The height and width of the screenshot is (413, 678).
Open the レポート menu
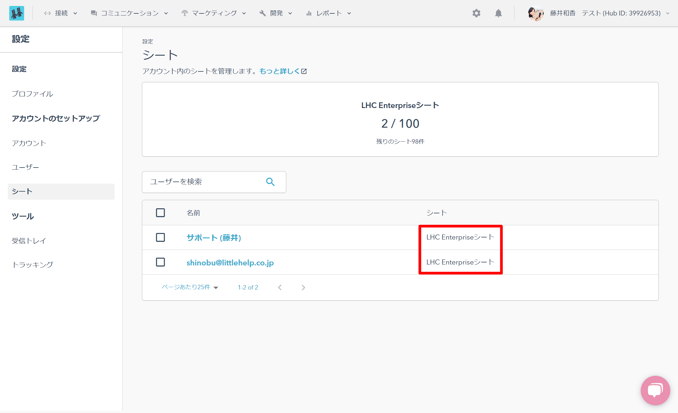point(329,14)
